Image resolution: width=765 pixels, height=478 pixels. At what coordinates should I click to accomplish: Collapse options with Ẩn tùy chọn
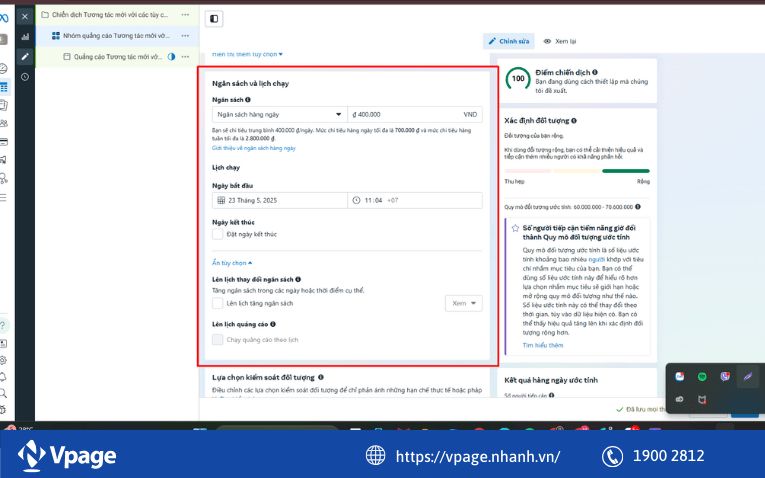(232, 263)
